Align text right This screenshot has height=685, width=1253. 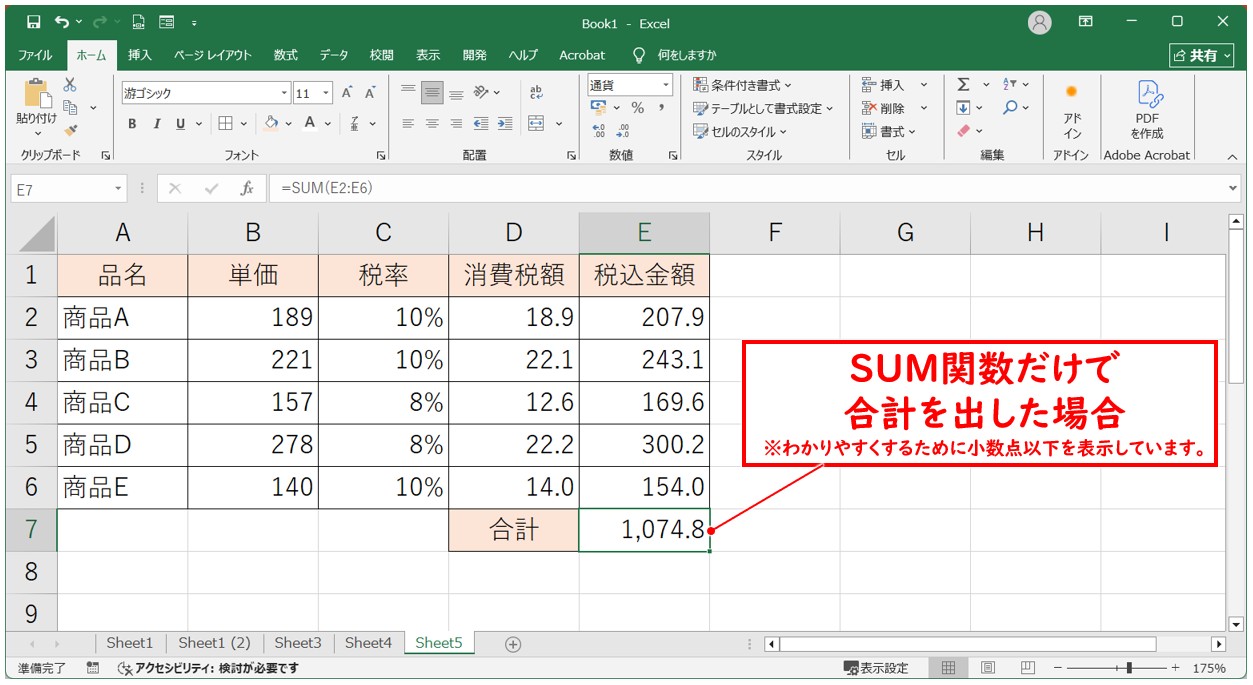click(456, 124)
